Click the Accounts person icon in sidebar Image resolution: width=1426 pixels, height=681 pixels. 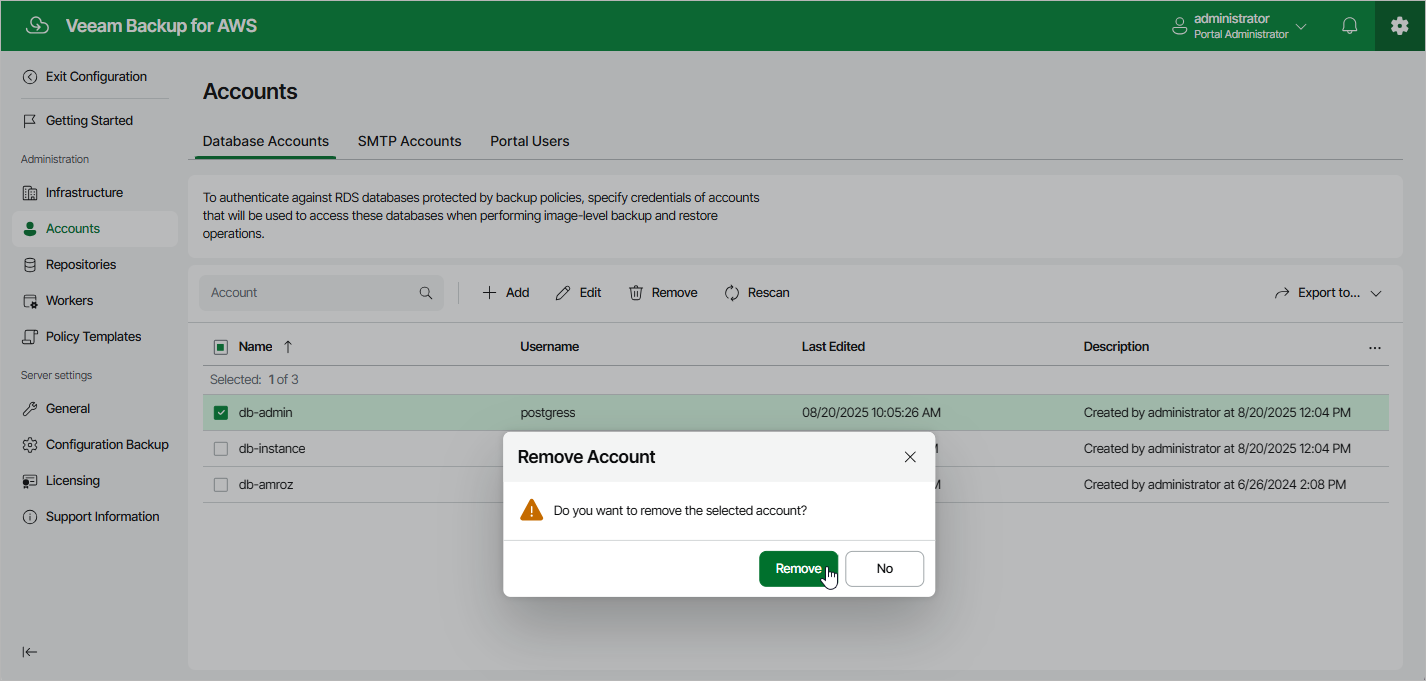[30, 229]
